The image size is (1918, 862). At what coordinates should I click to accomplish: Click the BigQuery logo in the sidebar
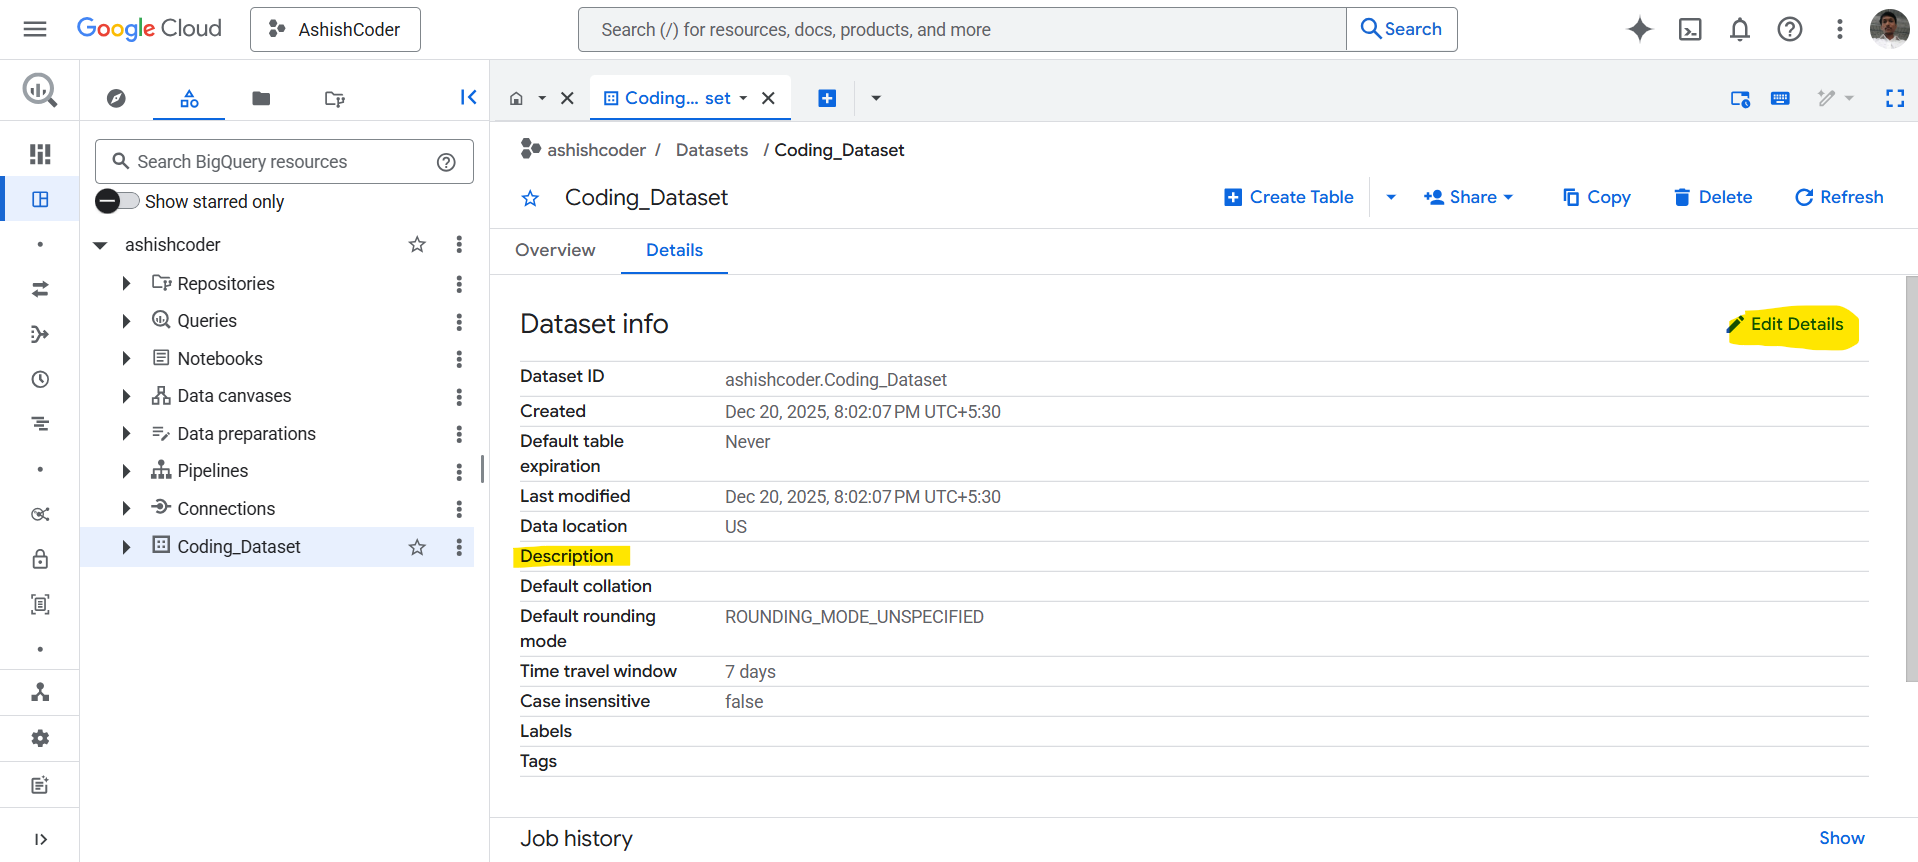click(40, 91)
